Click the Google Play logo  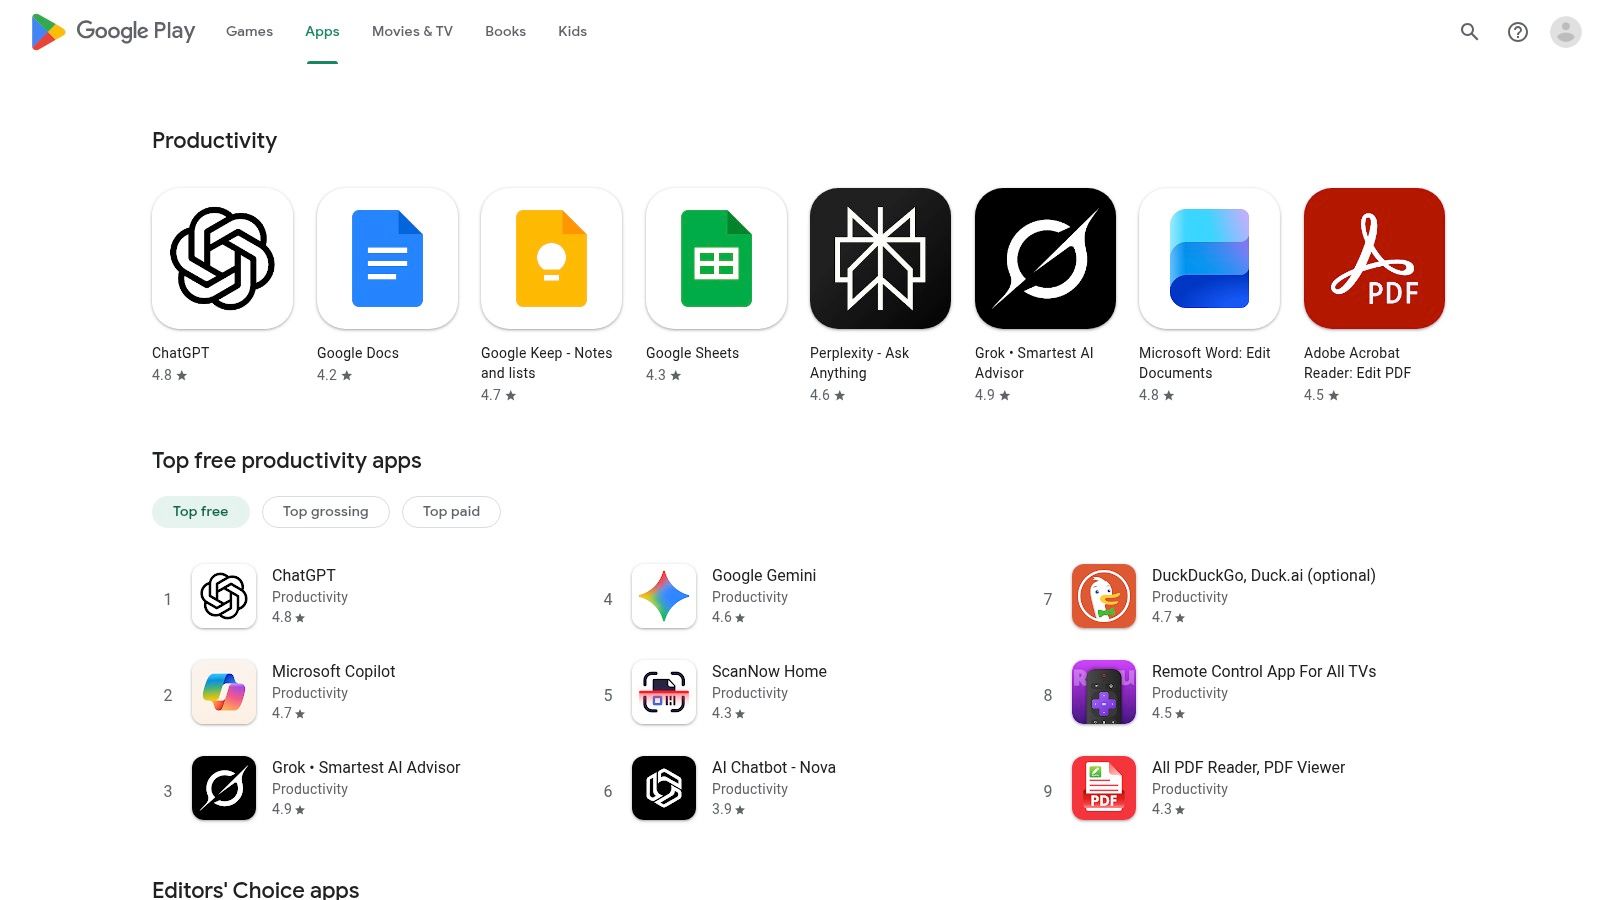(113, 32)
